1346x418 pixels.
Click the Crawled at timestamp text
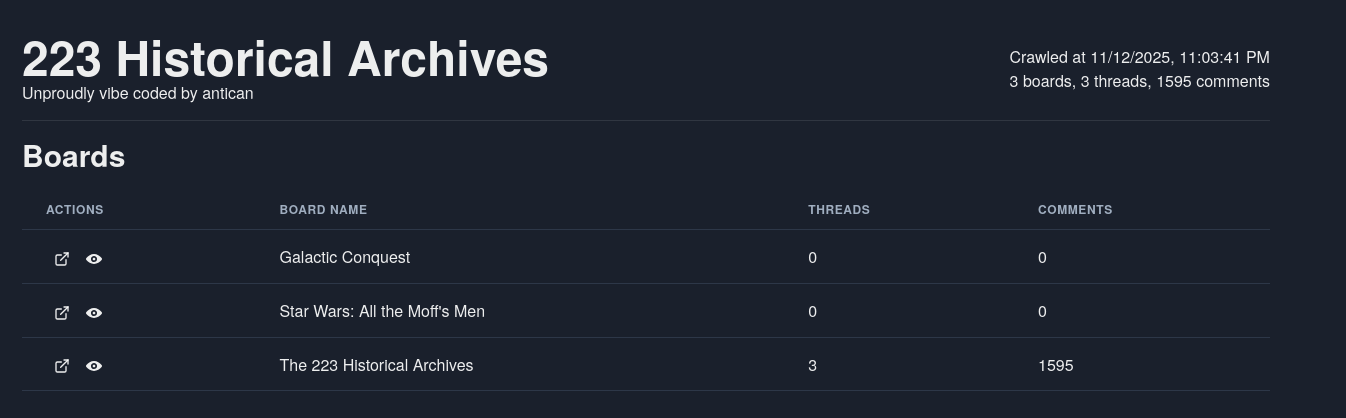click(1139, 58)
